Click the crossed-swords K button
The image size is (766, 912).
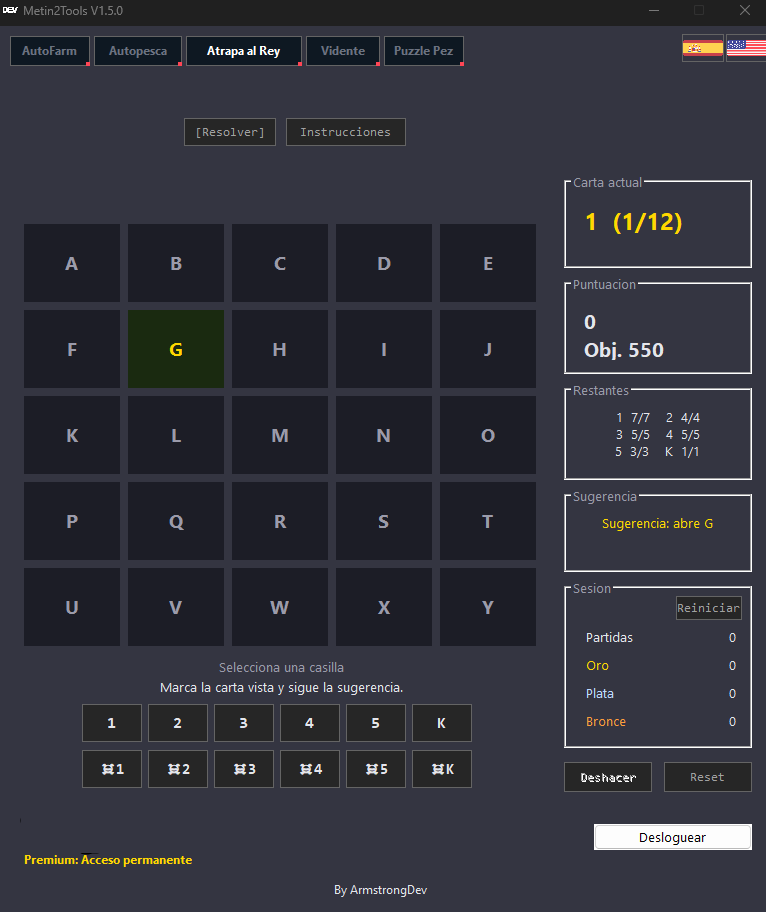(442, 769)
